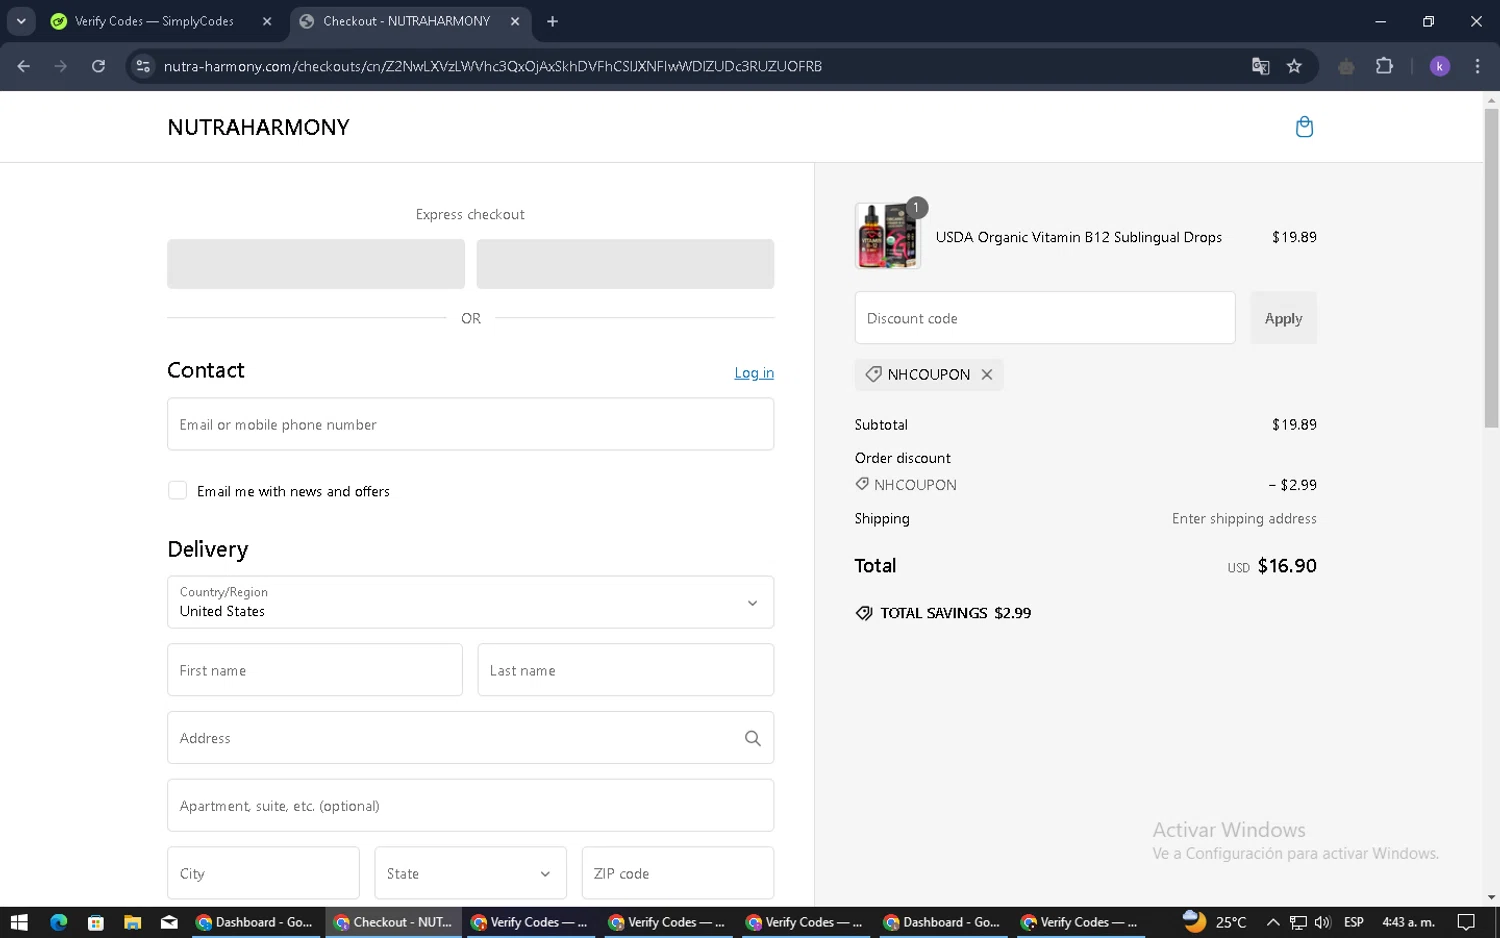Image resolution: width=1500 pixels, height=938 pixels.
Task: Click the Log in link
Action: click(754, 373)
